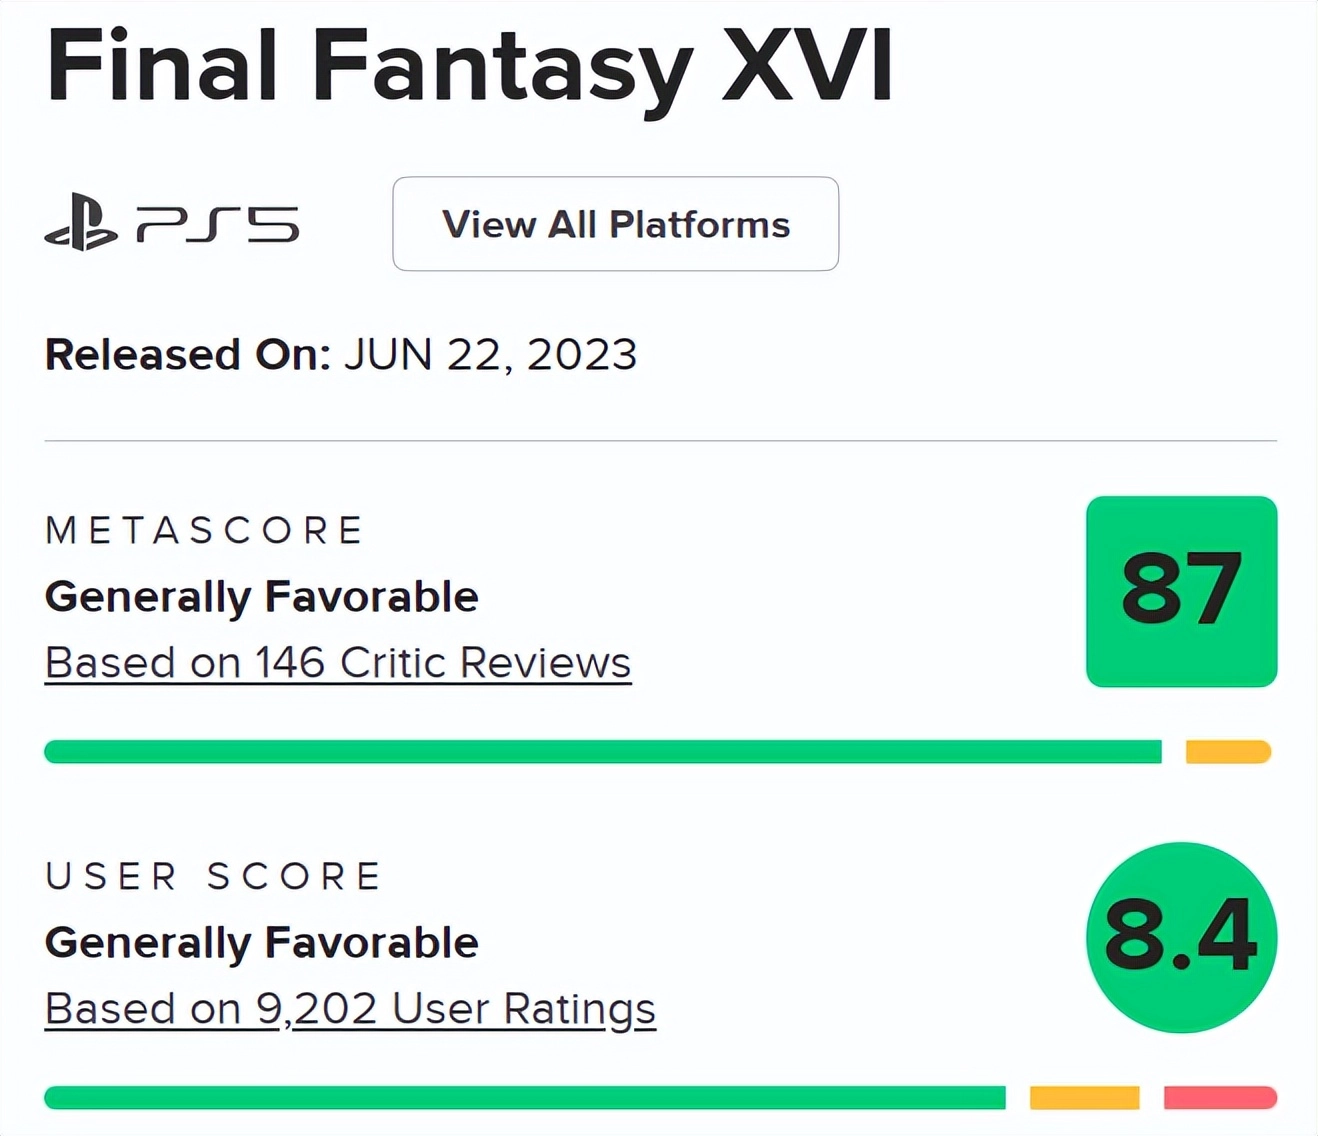Select yellow mixed segment of critic bar
1318x1136 pixels.
(1228, 752)
